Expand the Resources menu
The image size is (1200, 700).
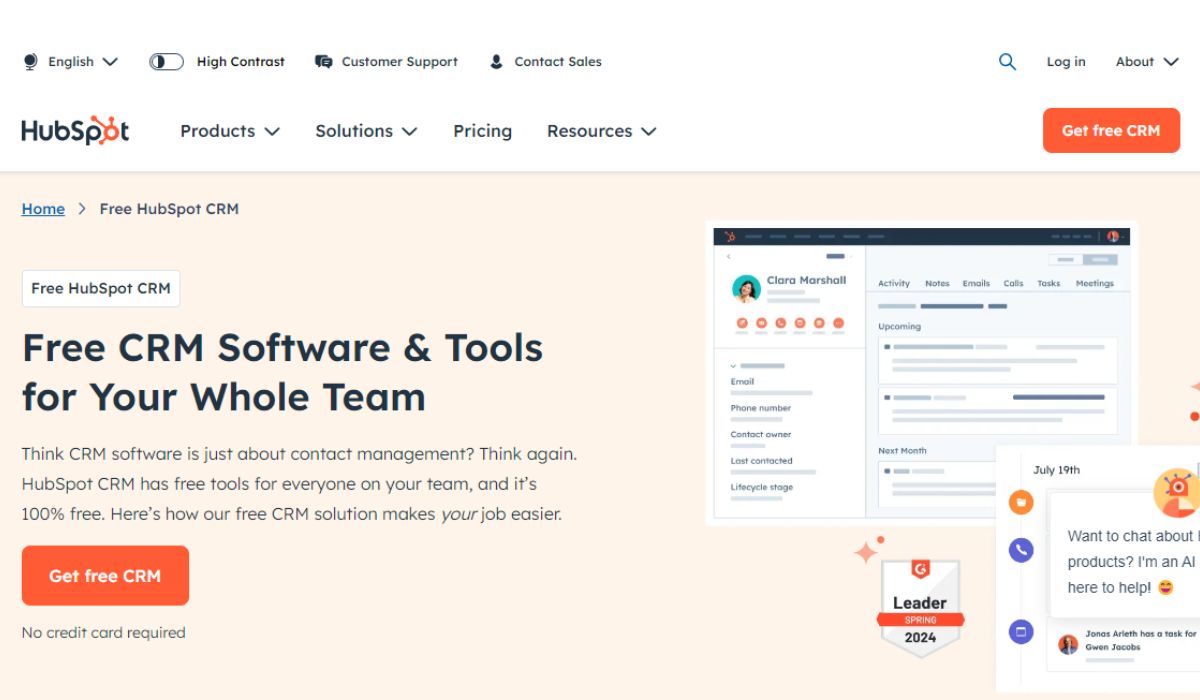point(601,131)
